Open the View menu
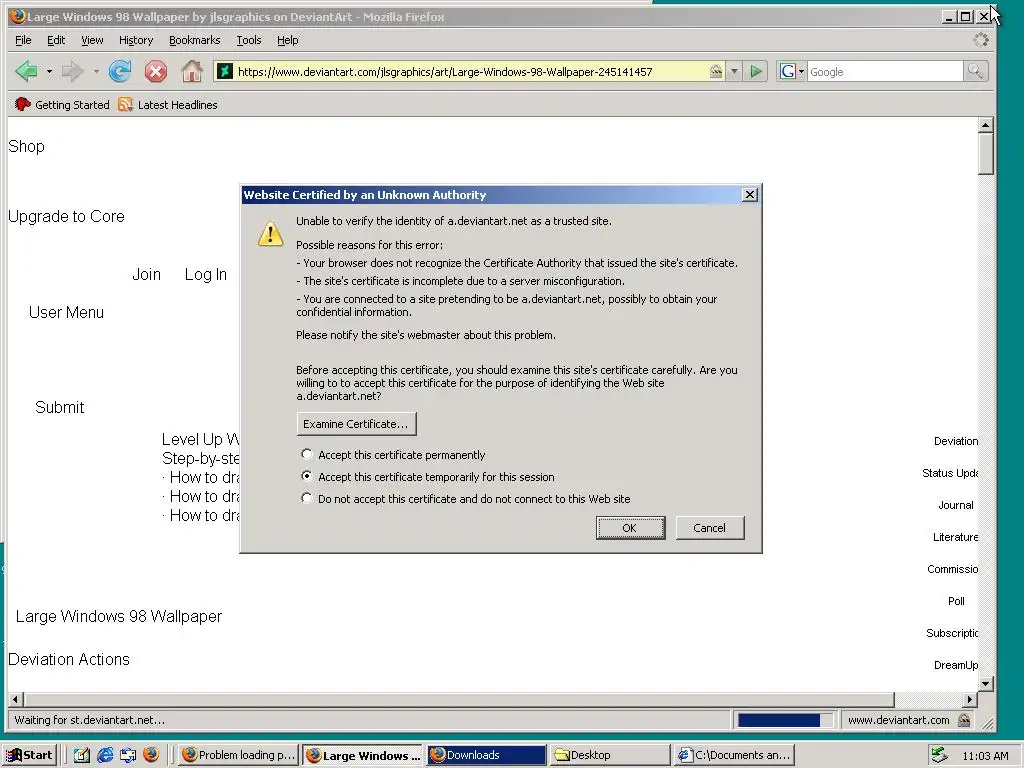 pyautogui.click(x=92, y=40)
